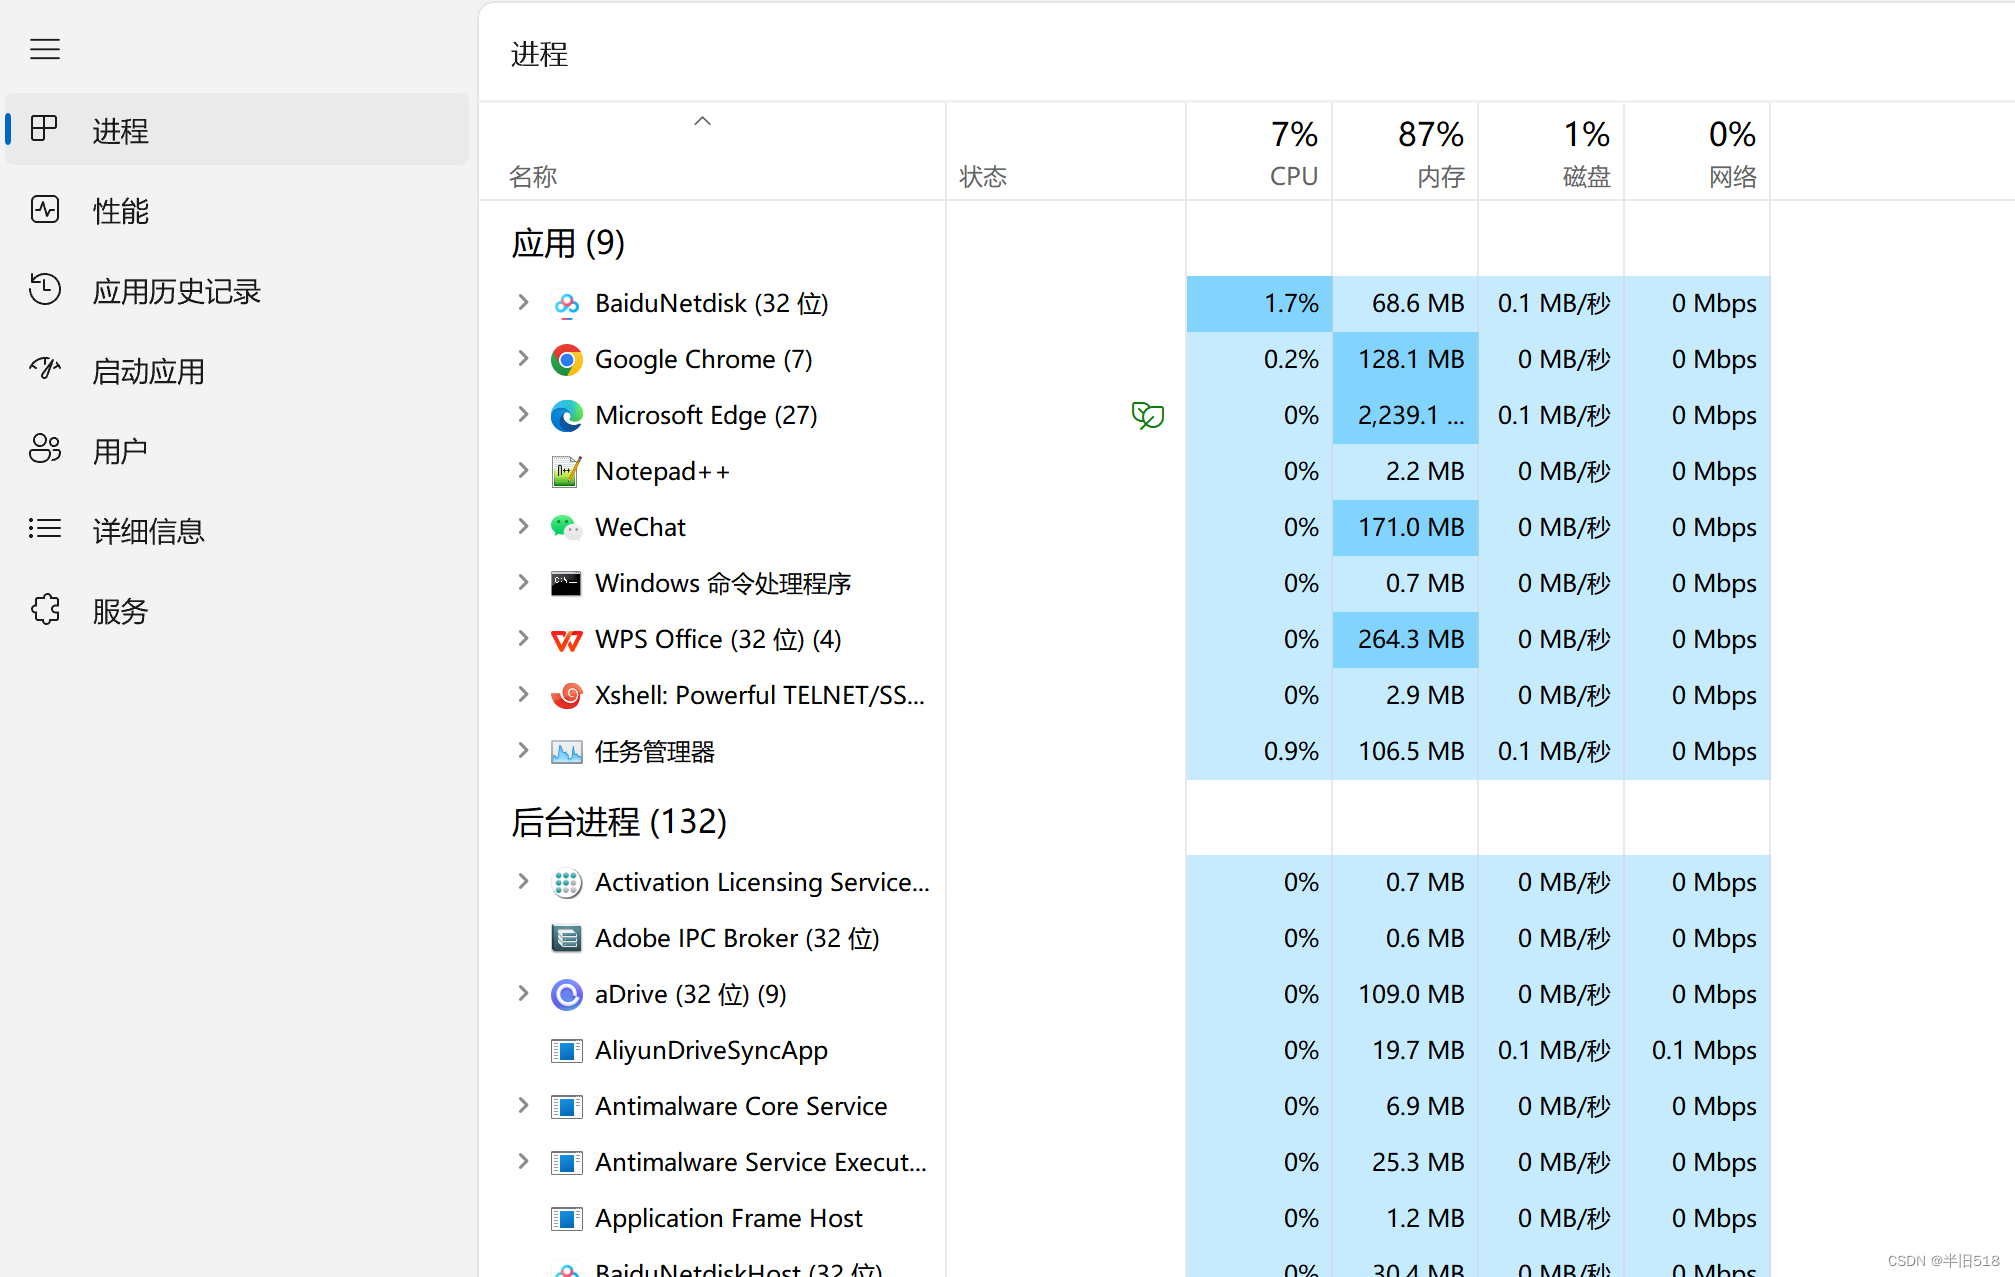Expand aDrive (32 位) background process
The height and width of the screenshot is (1277, 2015).
pos(523,993)
